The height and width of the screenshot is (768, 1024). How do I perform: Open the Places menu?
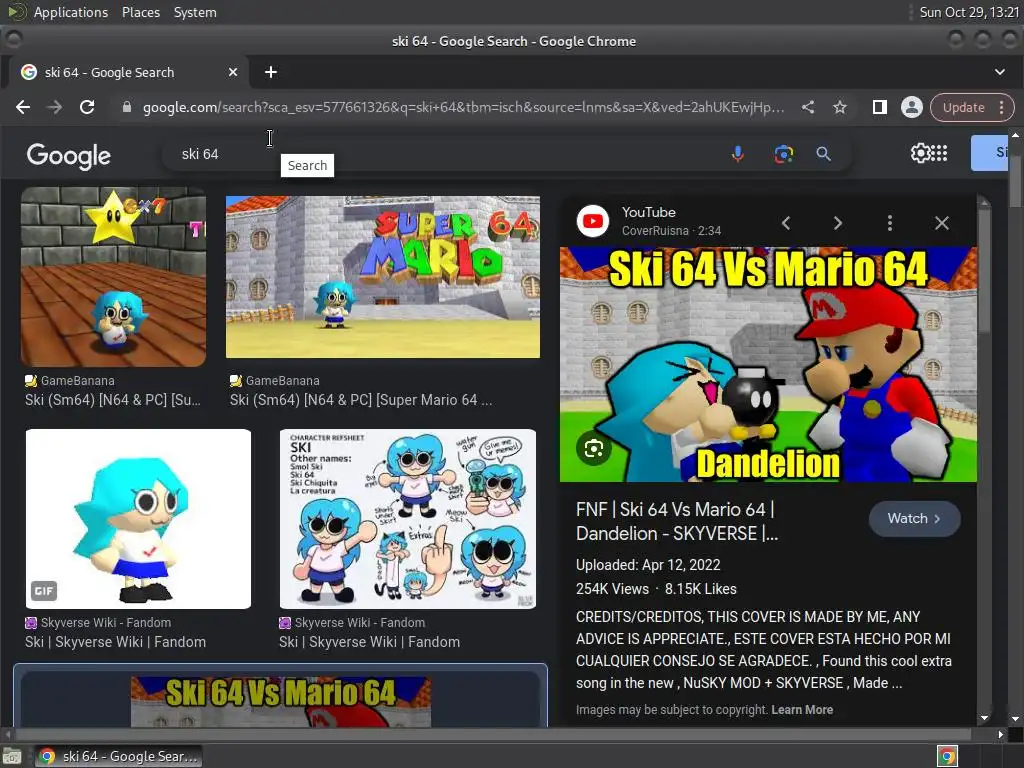(x=140, y=12)
